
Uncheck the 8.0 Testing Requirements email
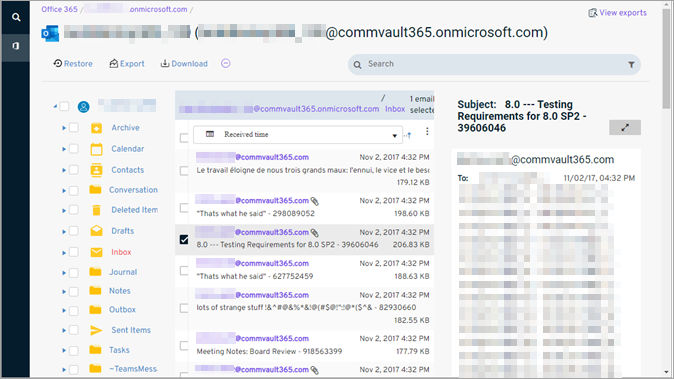(x=184, y=239)
